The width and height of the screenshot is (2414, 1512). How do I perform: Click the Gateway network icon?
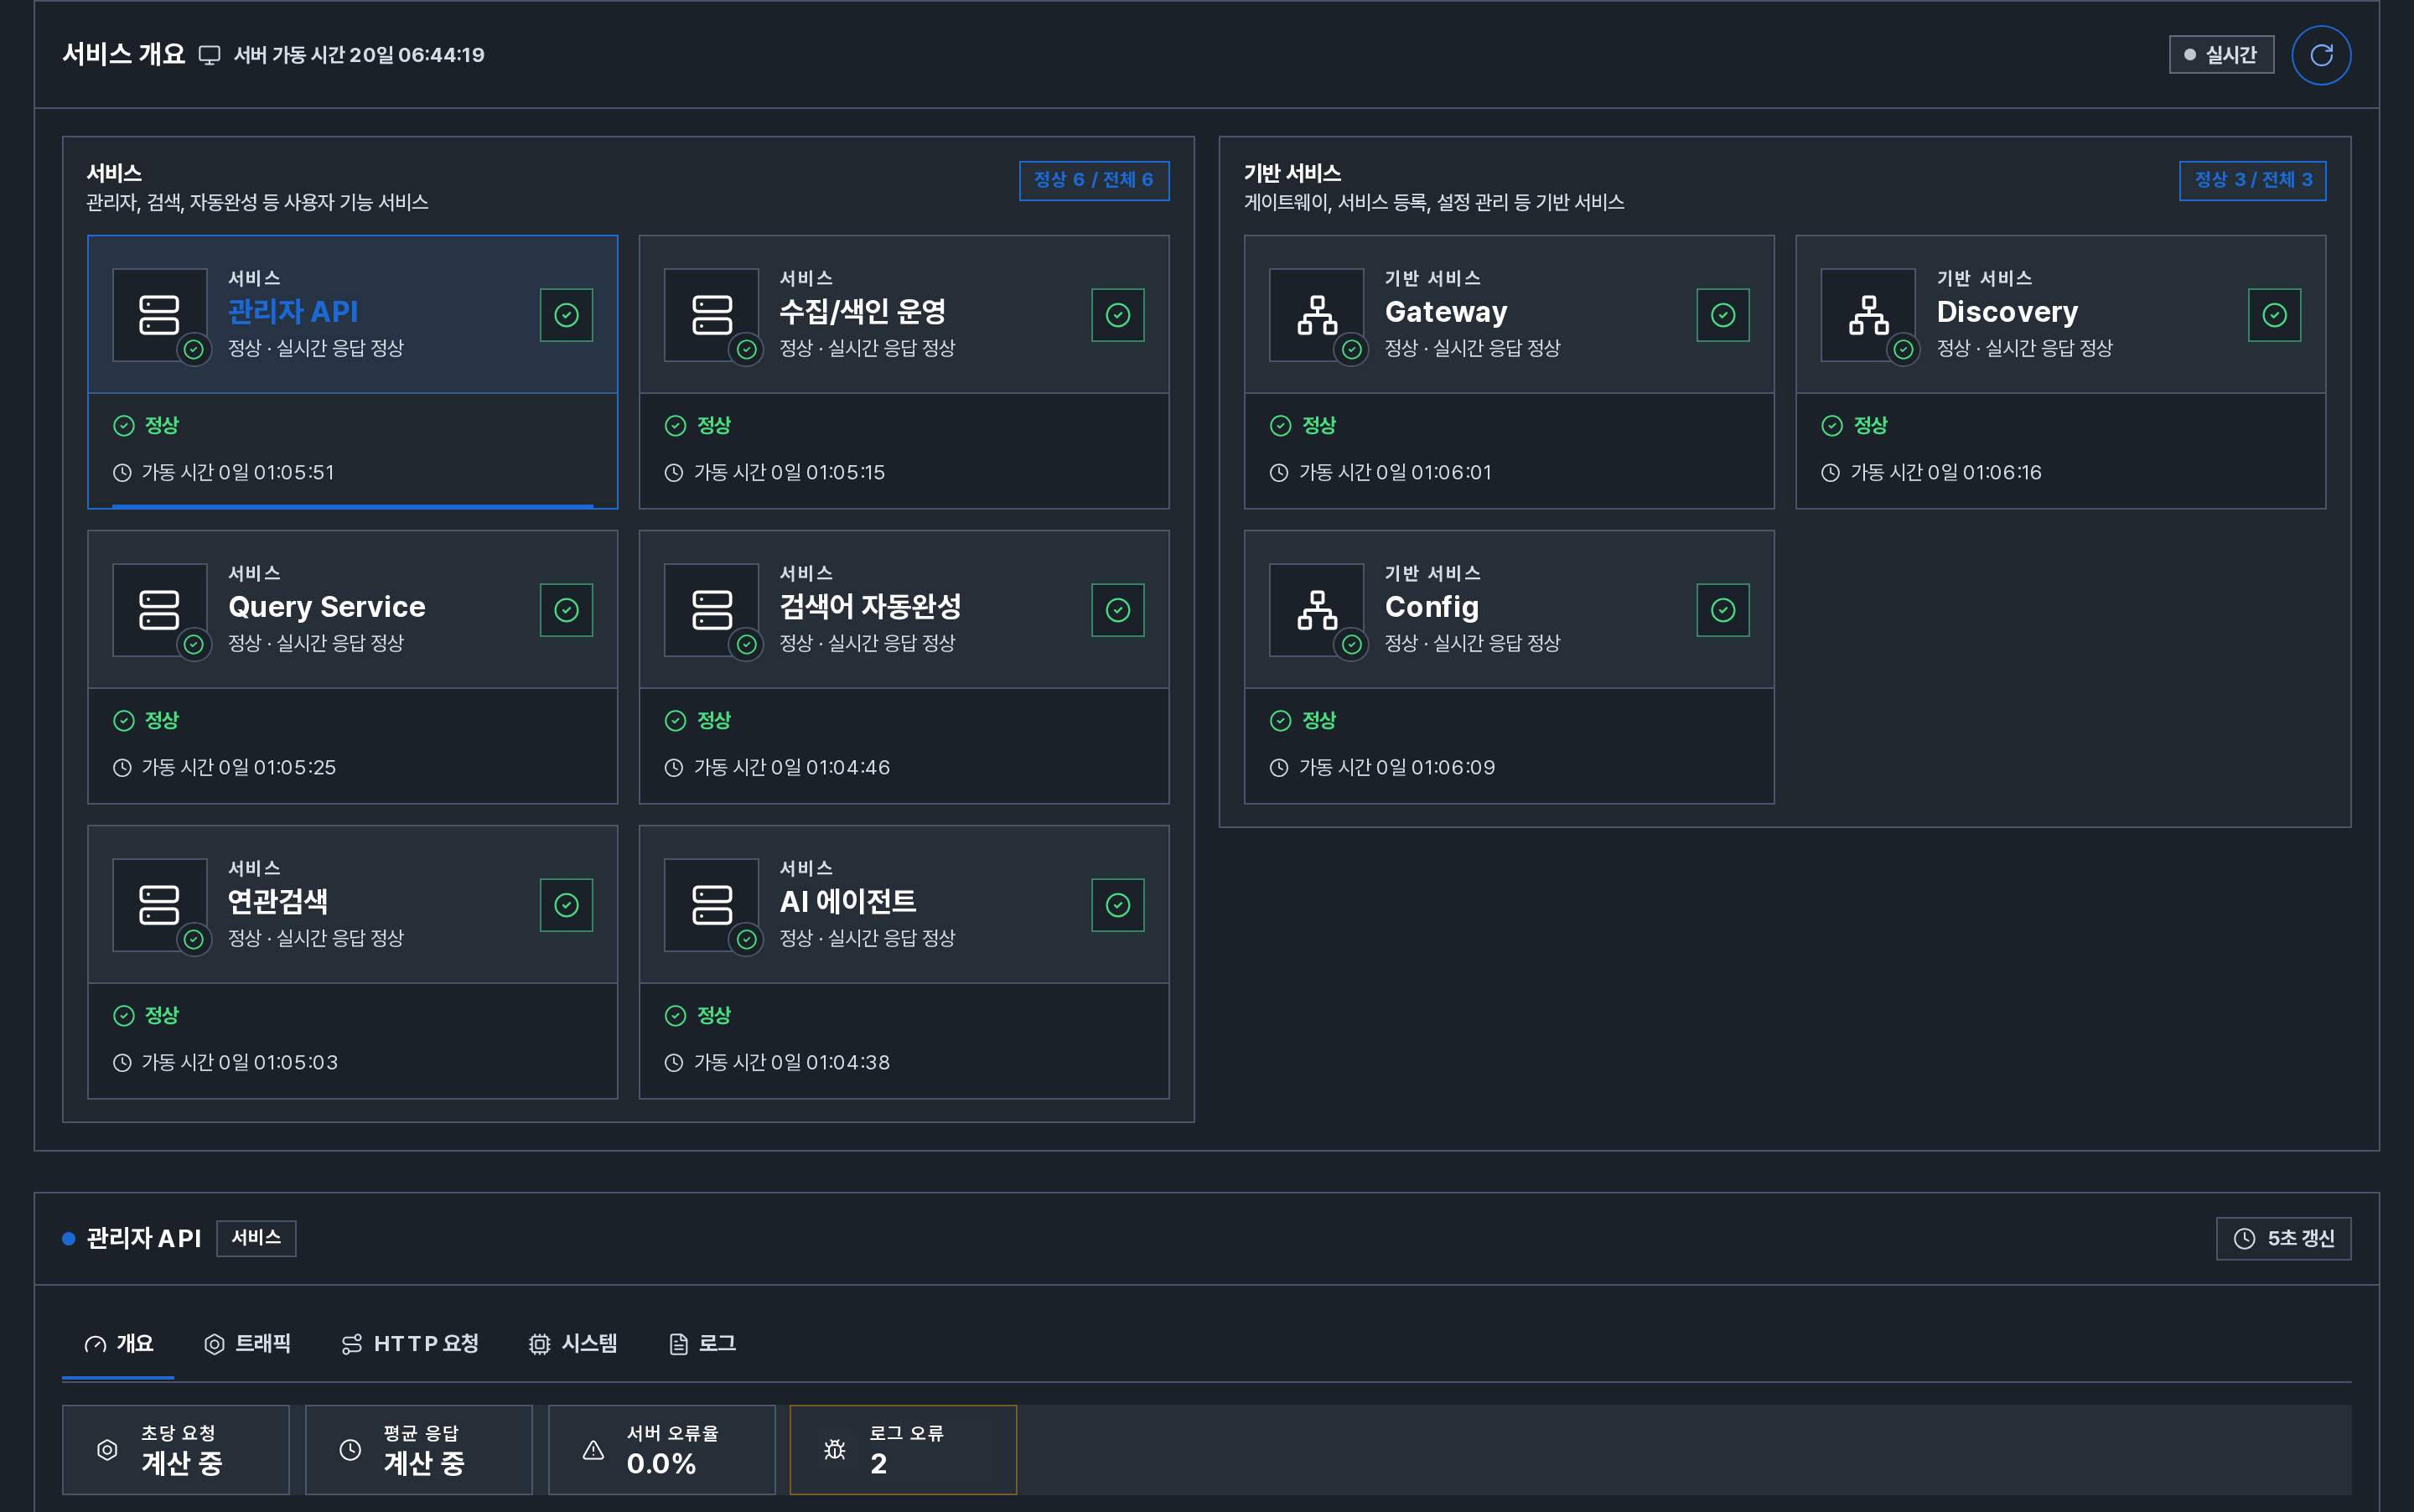(x=1316, y=315)
